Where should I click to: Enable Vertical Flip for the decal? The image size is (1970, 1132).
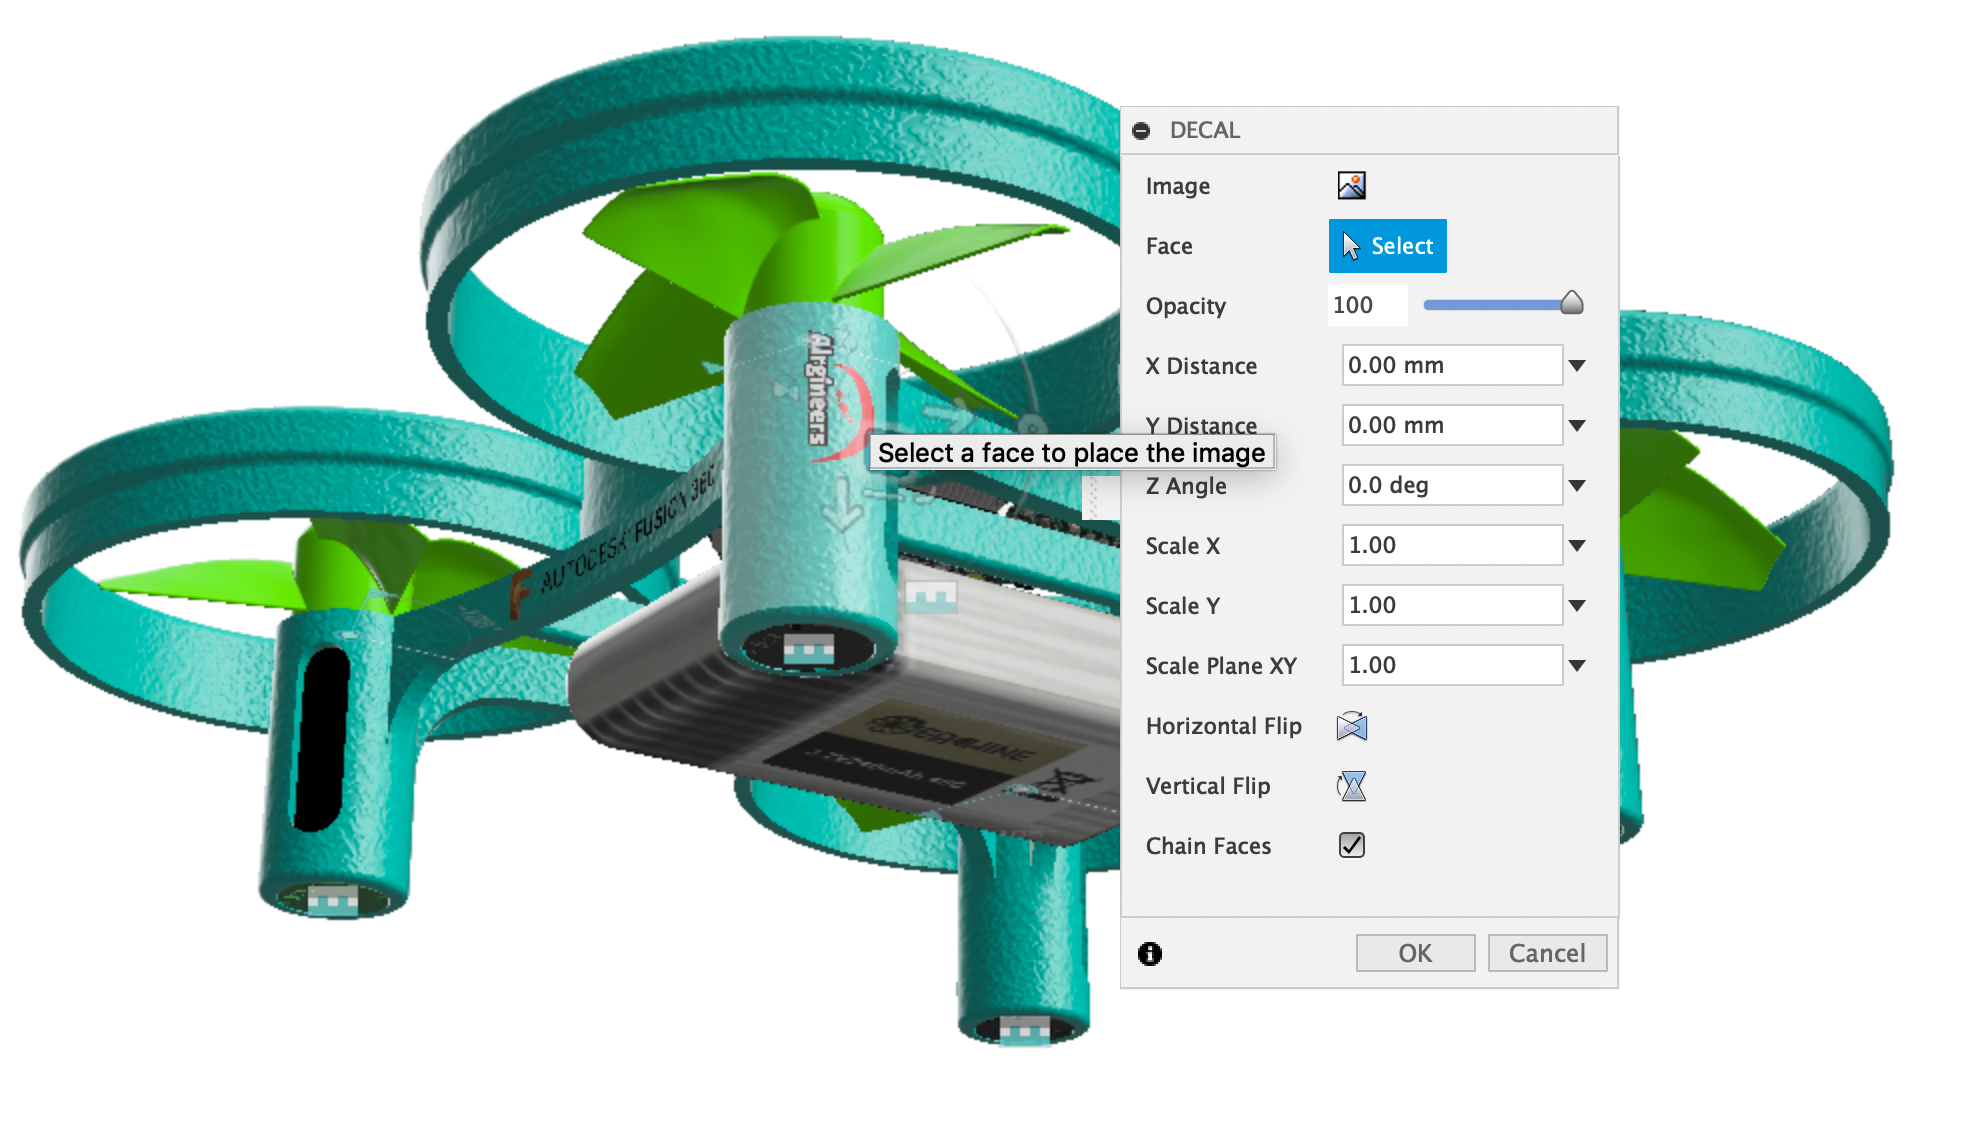(x=1351, y=786)
